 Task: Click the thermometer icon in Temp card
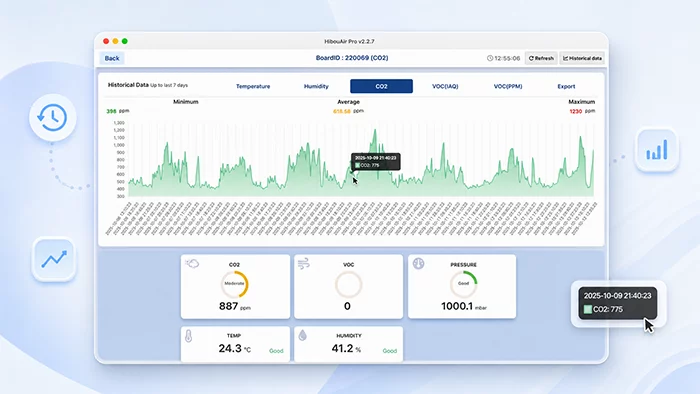point(188,336)
